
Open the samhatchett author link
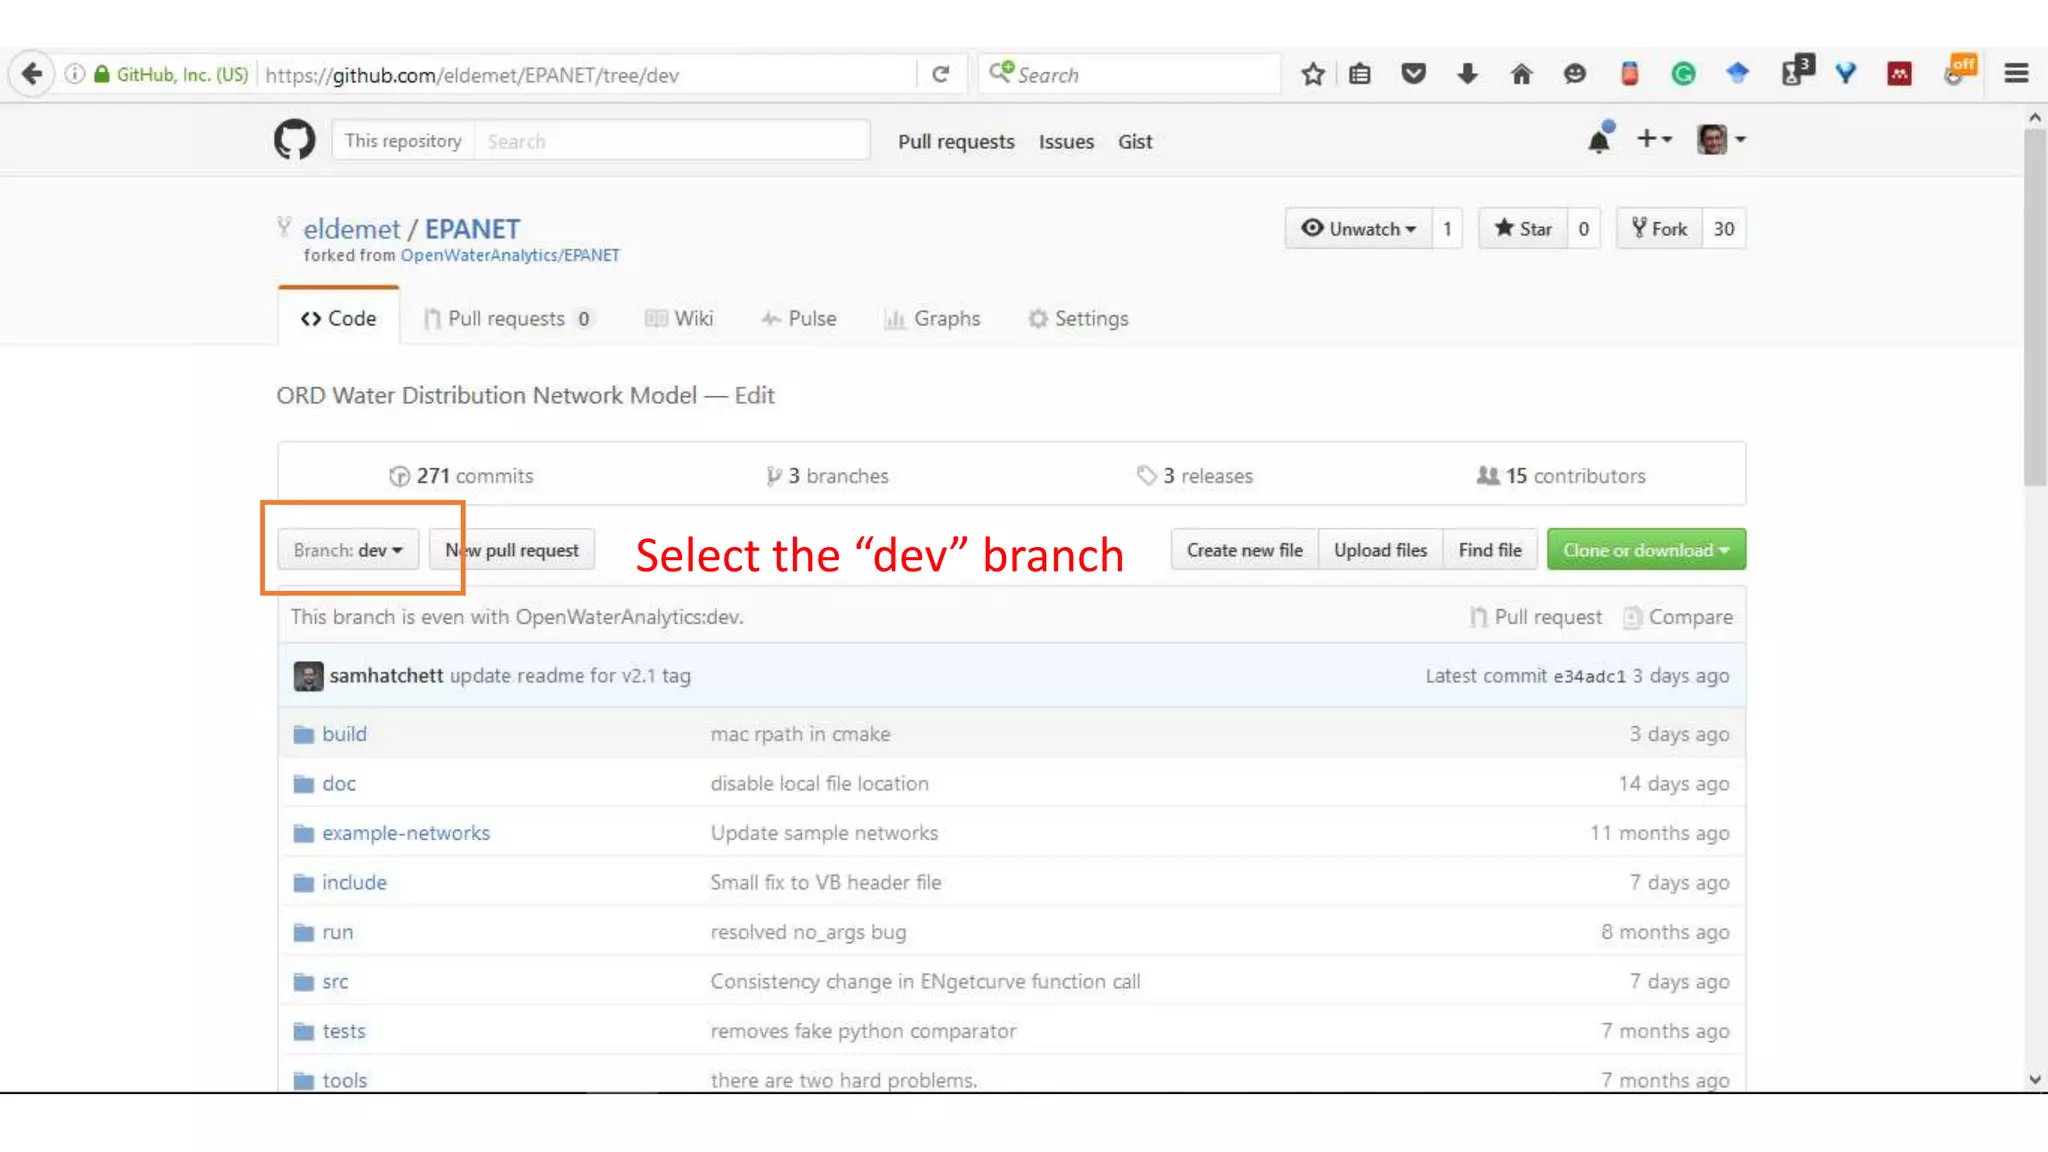(386, 676)
